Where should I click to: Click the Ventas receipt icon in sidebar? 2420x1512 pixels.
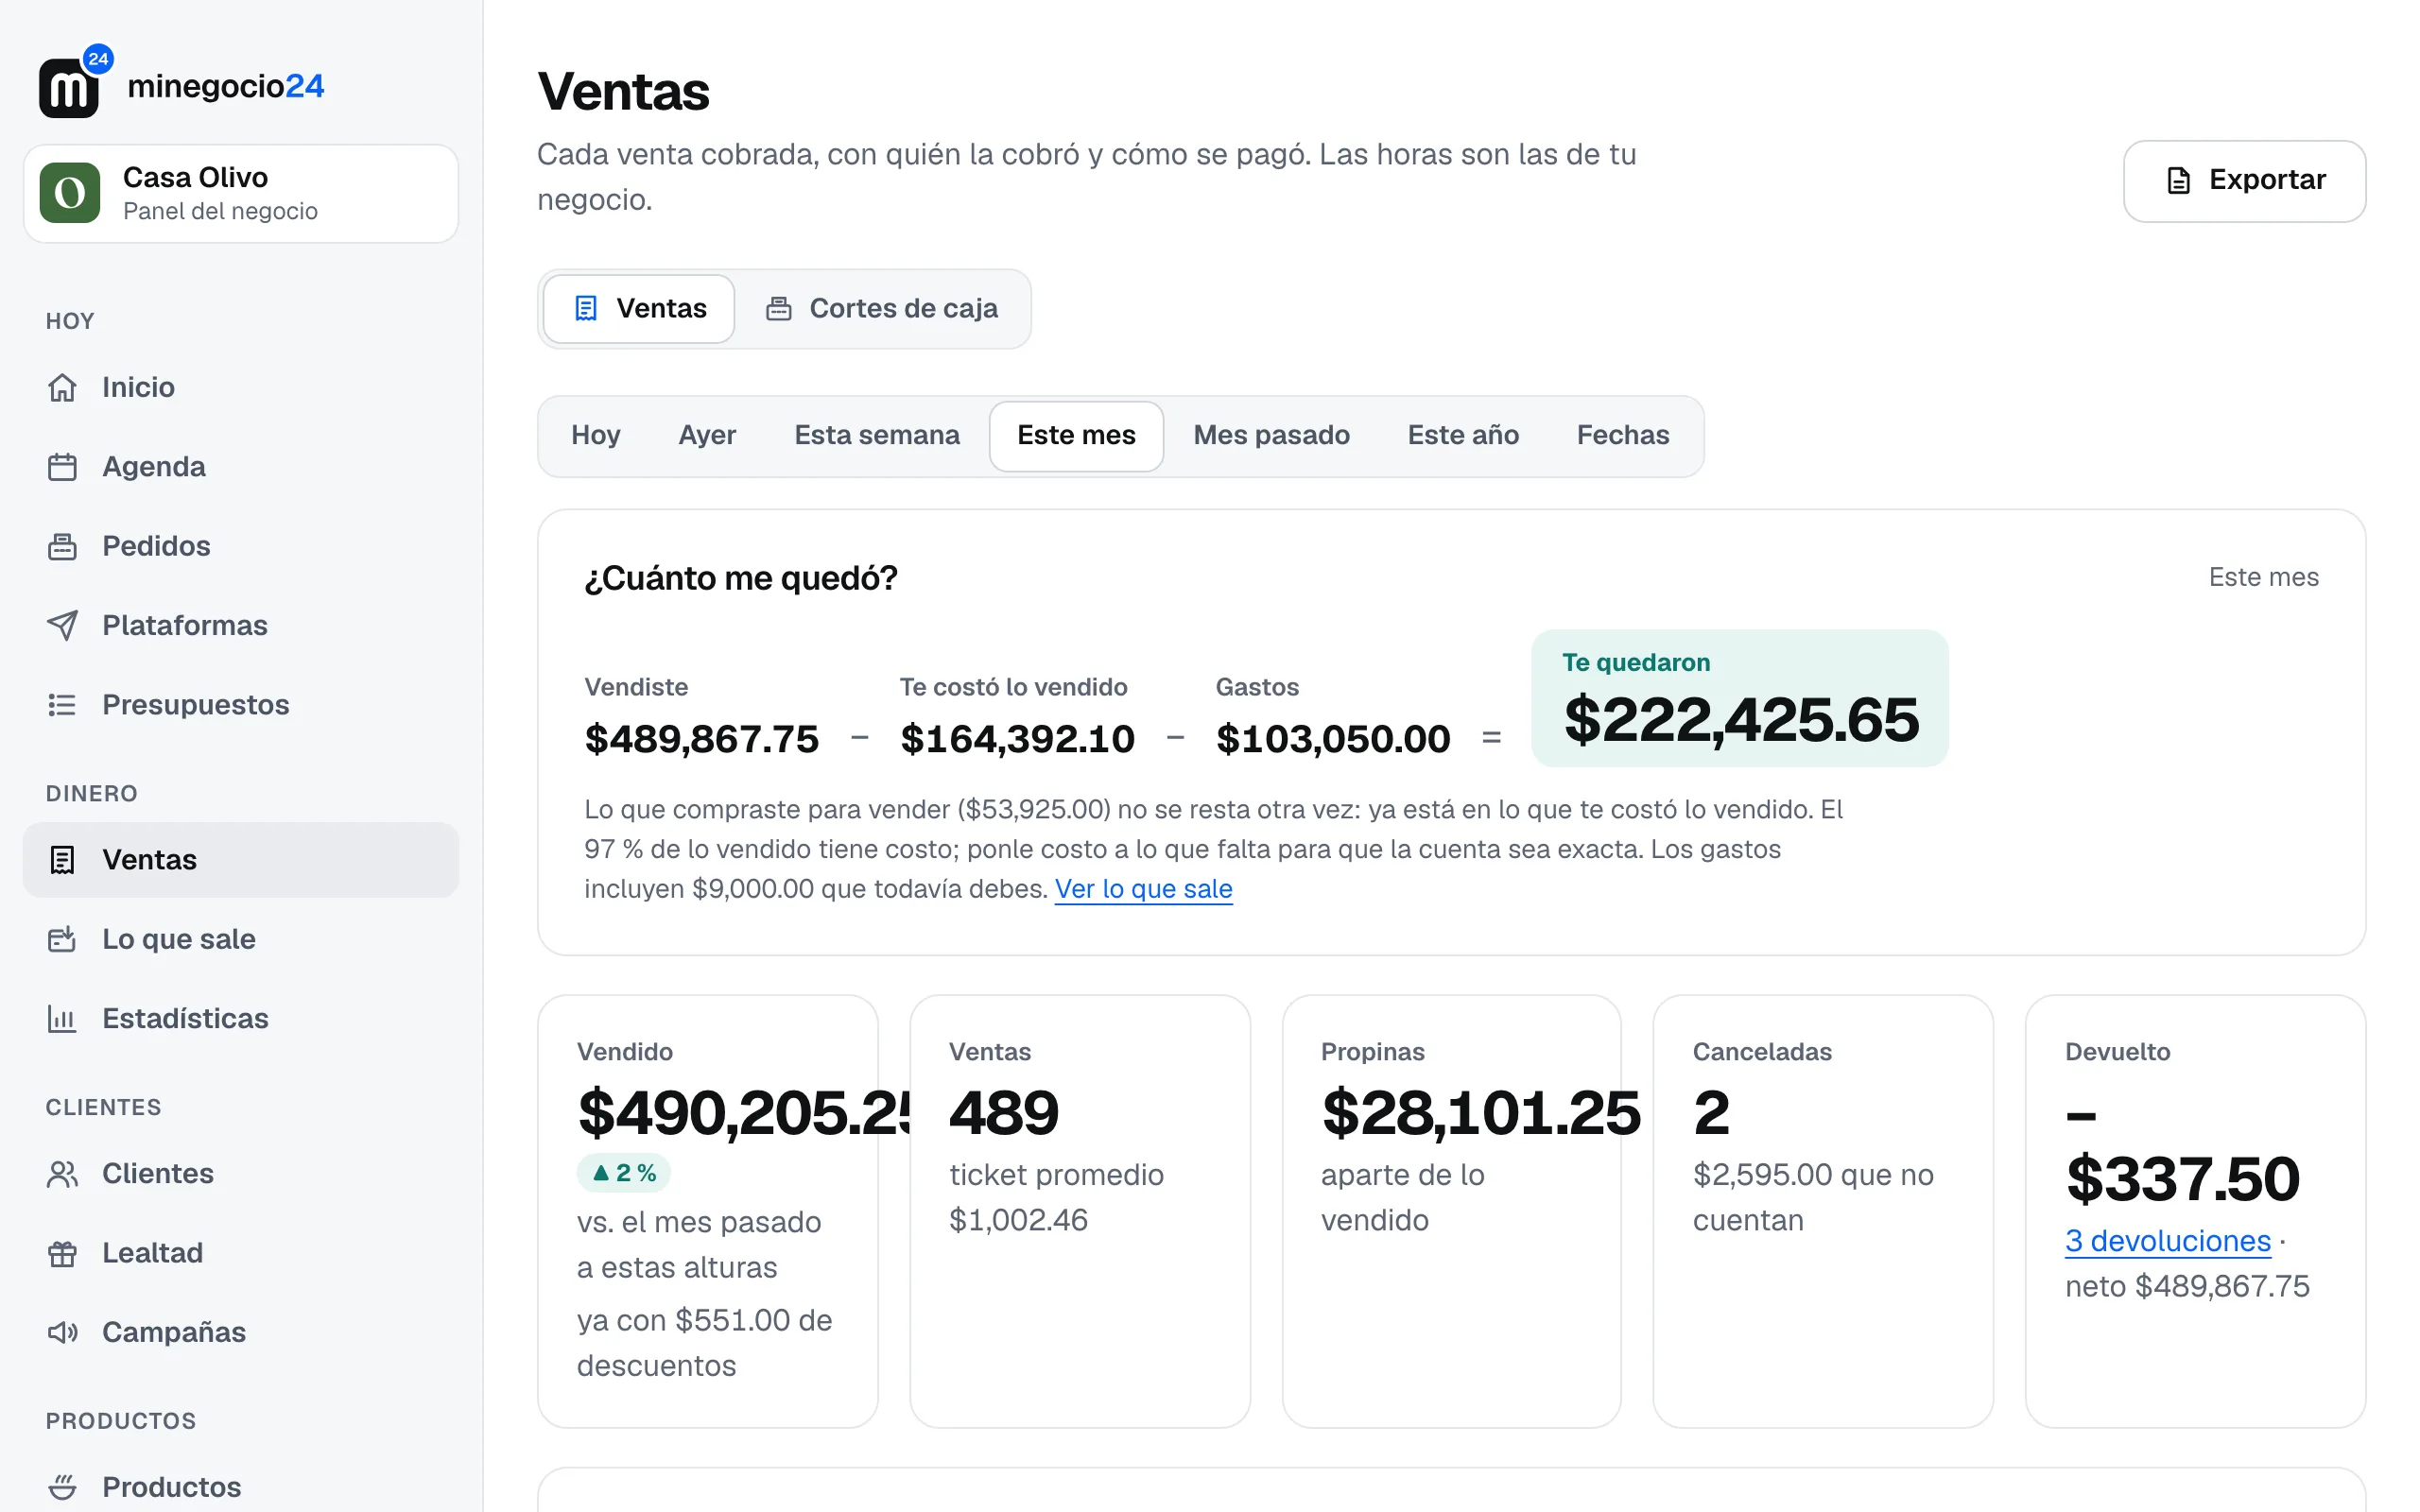pos(62,860)
